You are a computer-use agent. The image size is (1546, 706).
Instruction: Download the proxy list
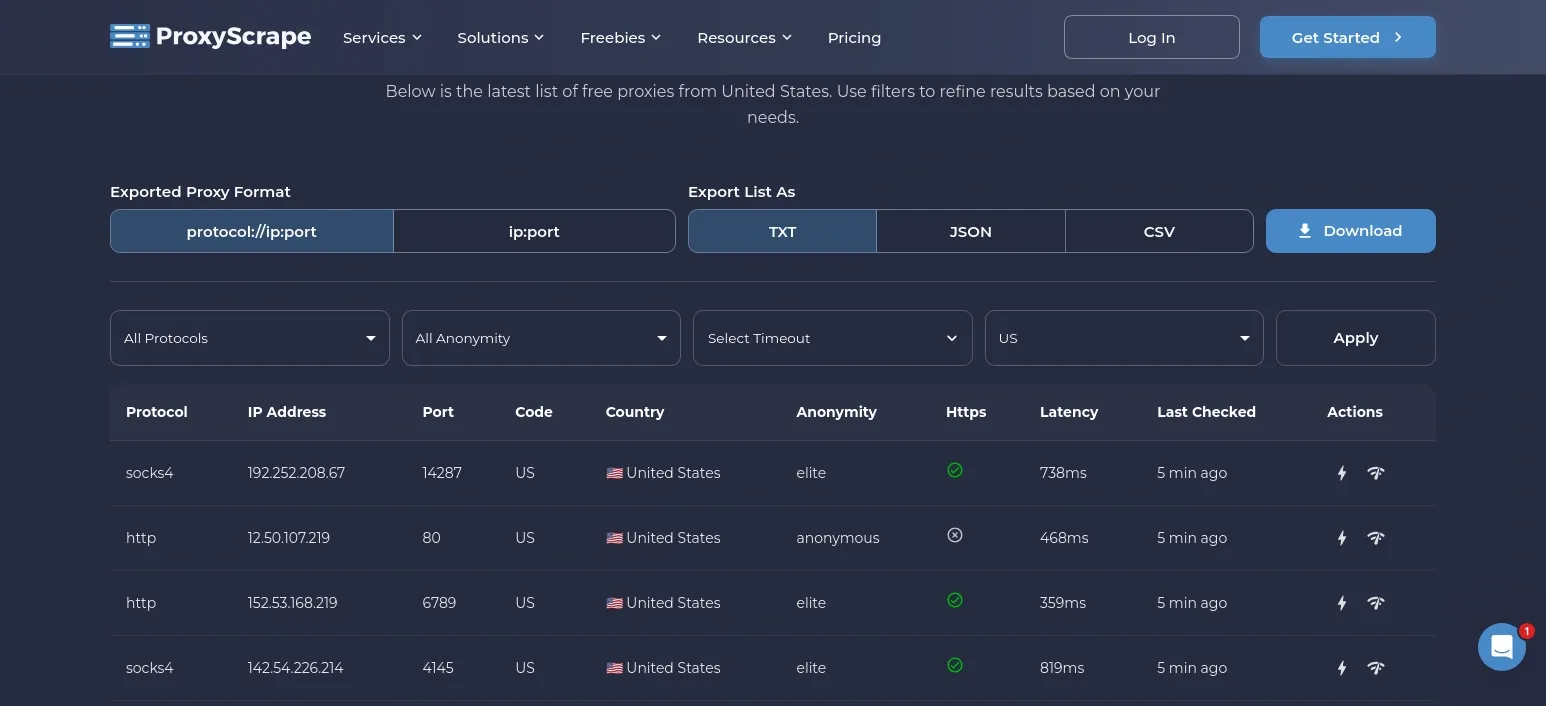click(1350, 231)
